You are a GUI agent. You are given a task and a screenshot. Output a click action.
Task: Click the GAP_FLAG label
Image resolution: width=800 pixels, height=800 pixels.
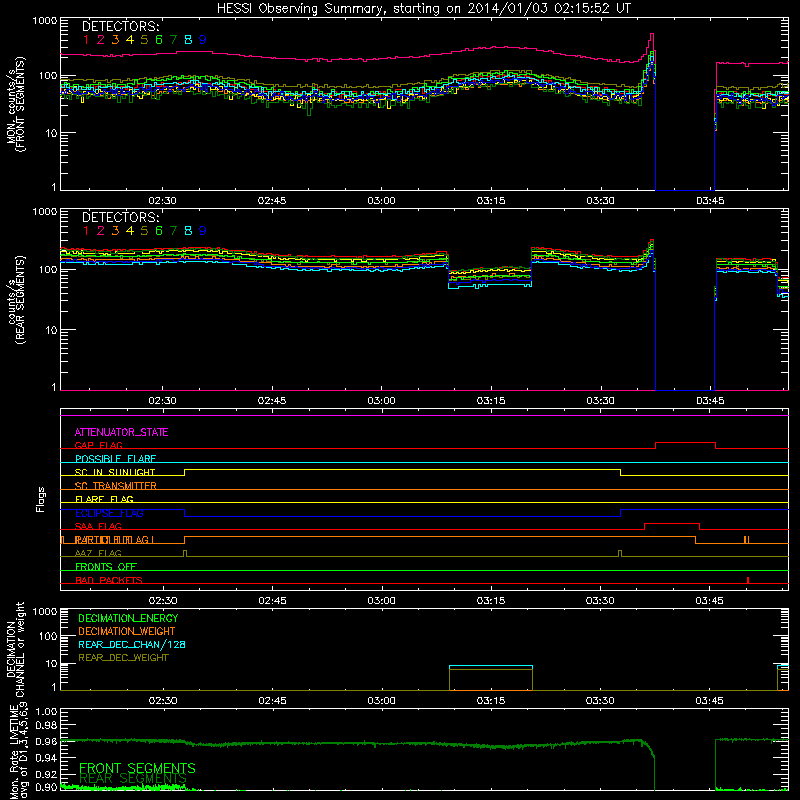pyautogui.click(x=98, y=445)
